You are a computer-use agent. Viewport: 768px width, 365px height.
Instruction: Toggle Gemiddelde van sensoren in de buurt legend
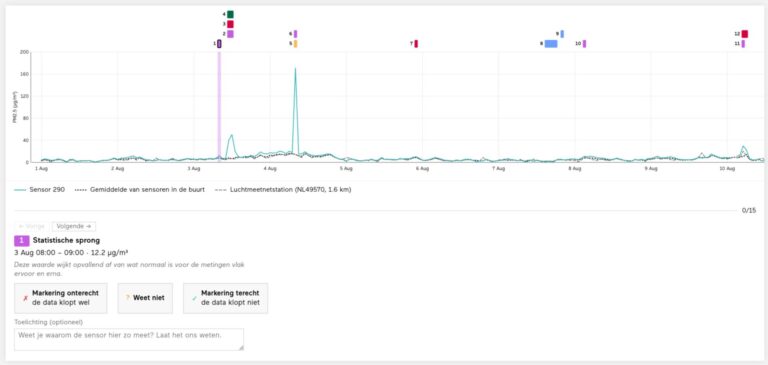pyautogui.click(x=140, y=190)
